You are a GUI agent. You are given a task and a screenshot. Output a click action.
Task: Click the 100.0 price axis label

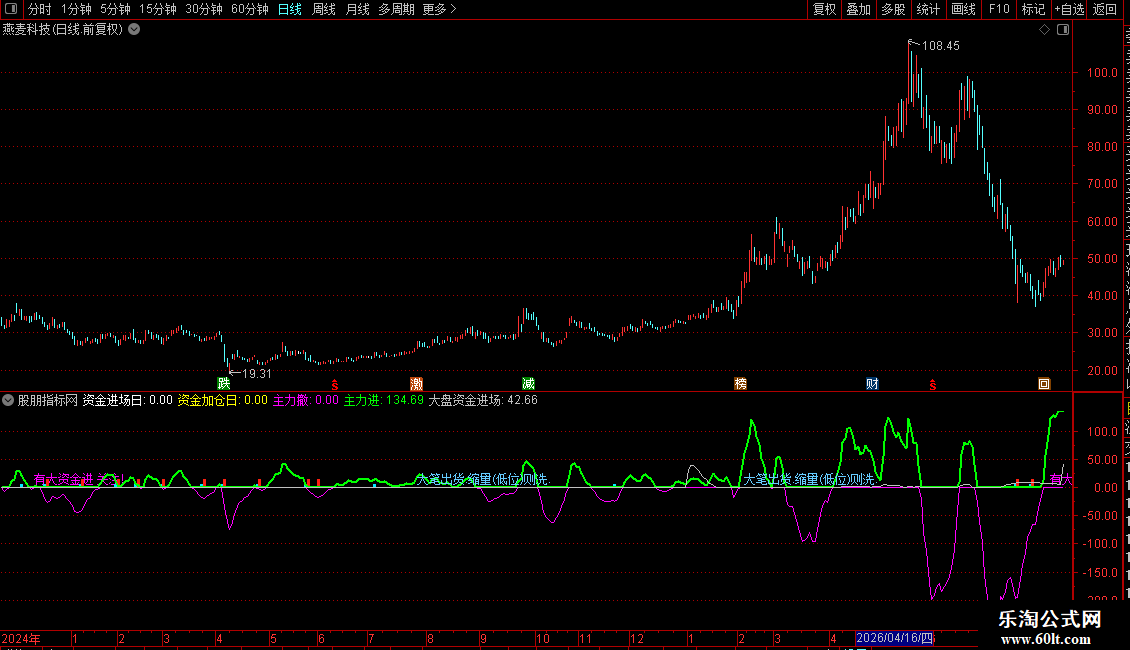click(1102, 73)
